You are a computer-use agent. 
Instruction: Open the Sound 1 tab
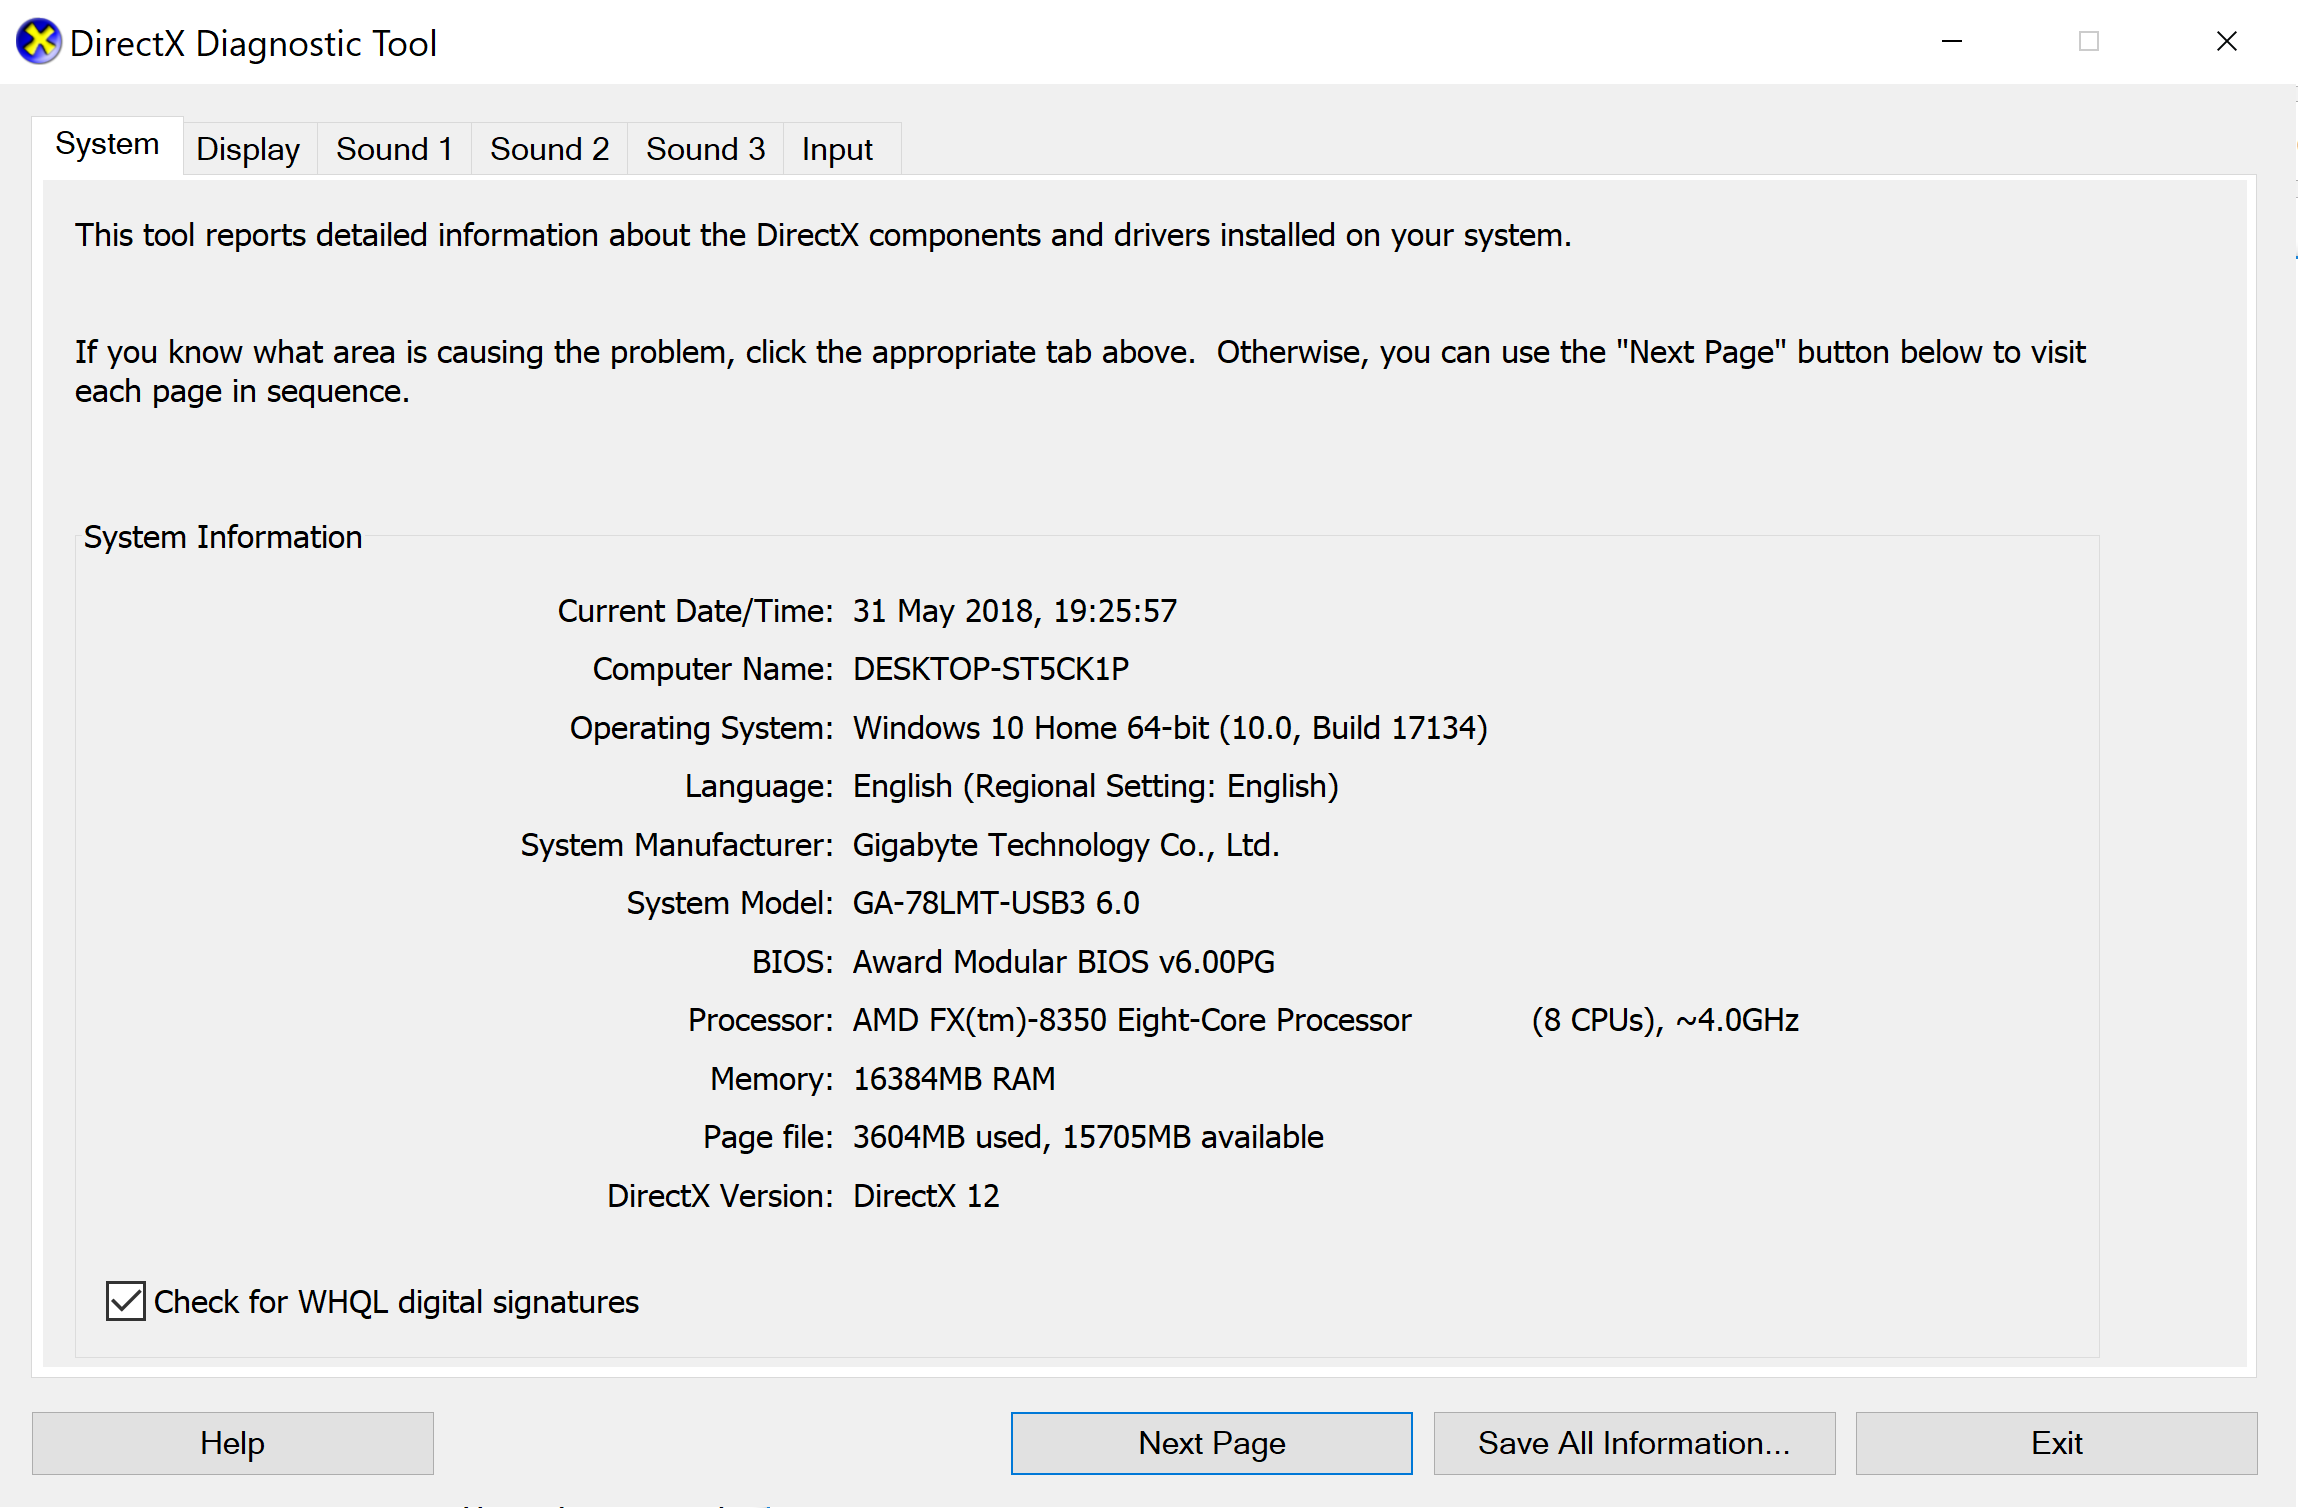[394, 149]
